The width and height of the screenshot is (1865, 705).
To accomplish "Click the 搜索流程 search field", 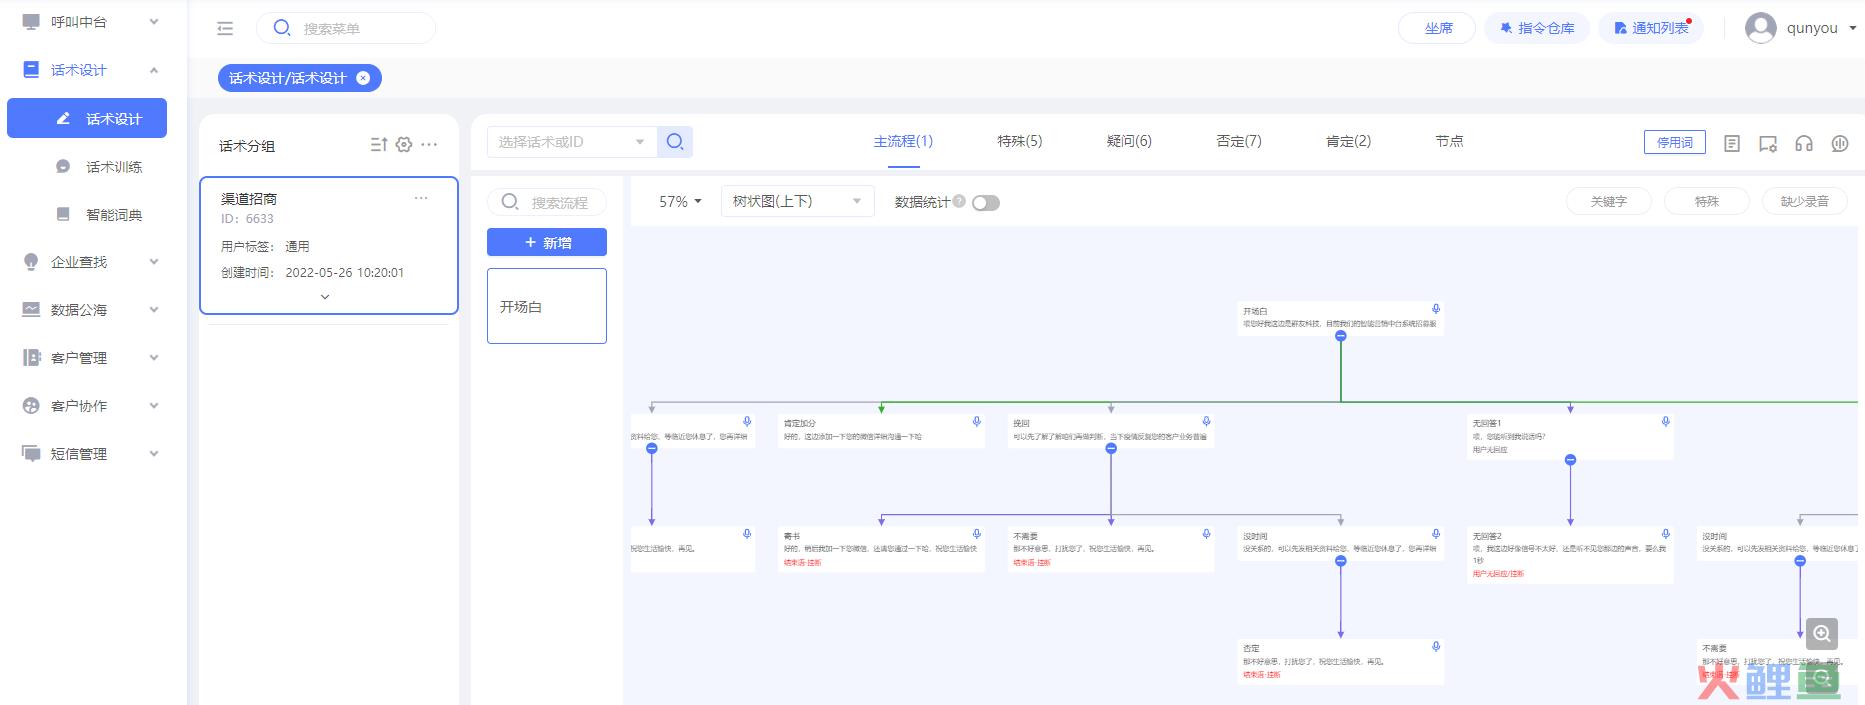I will (547, 202).
